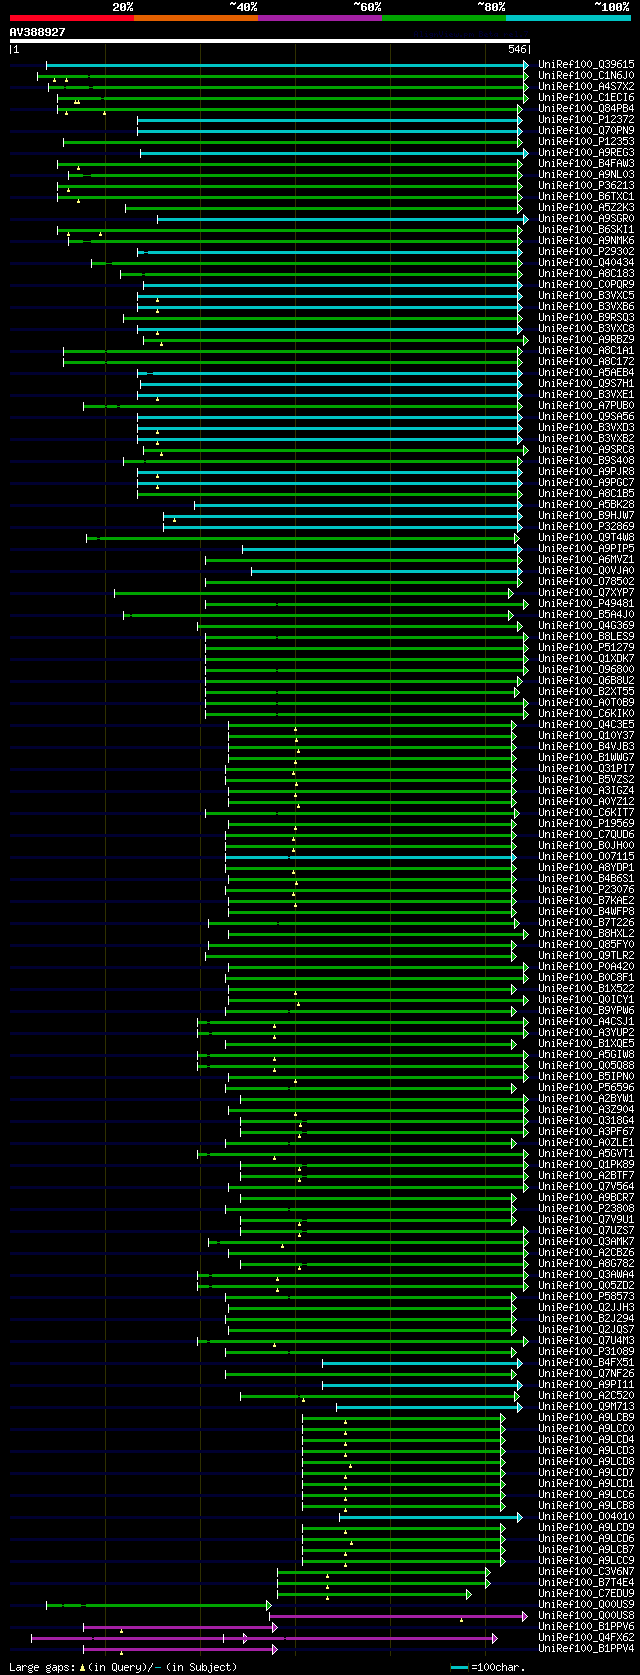Click the Large gaps legend text
The height and width of the screenshot is (1675, 640).
[x=123, y=1666]
